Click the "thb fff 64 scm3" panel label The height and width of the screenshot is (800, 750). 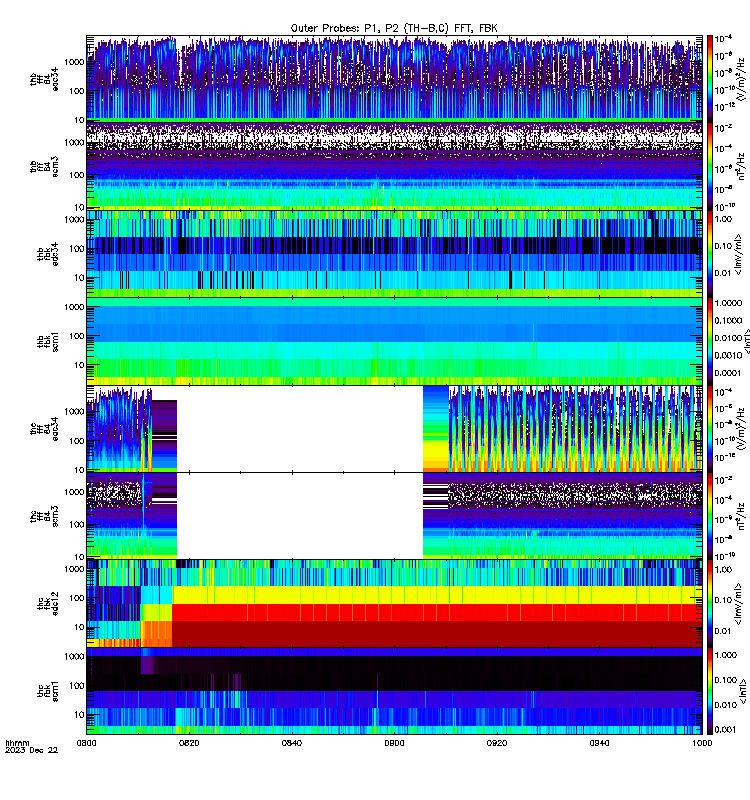(44, 167)
